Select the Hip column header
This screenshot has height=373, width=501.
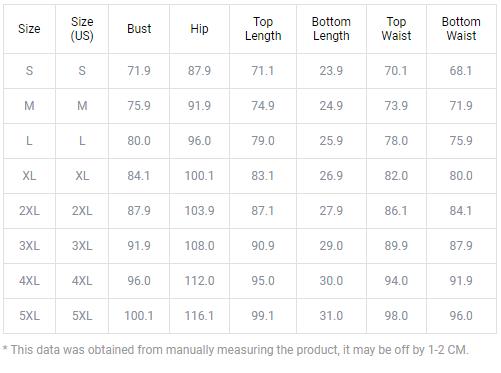point(199,29)
